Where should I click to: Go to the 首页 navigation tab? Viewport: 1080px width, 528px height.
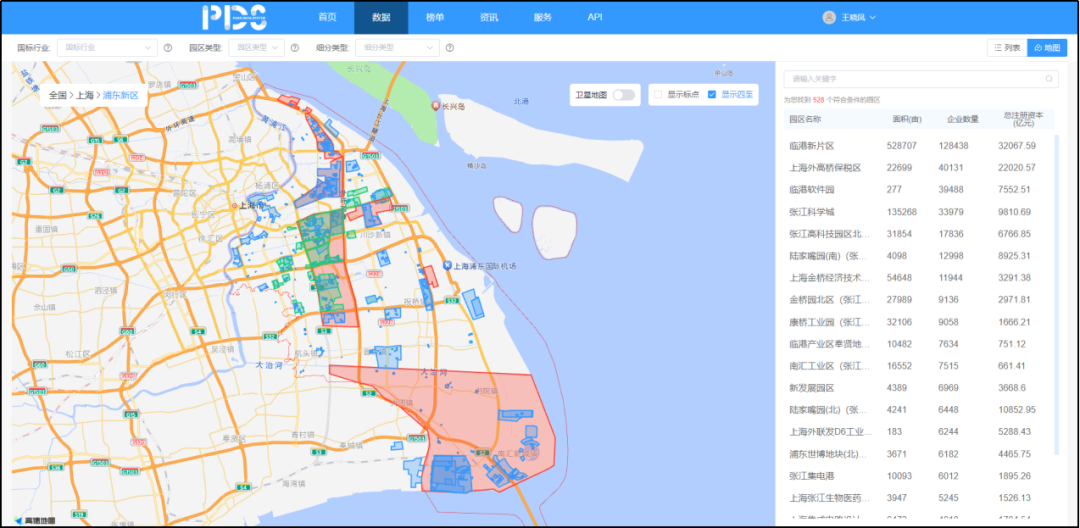(327, 17)
